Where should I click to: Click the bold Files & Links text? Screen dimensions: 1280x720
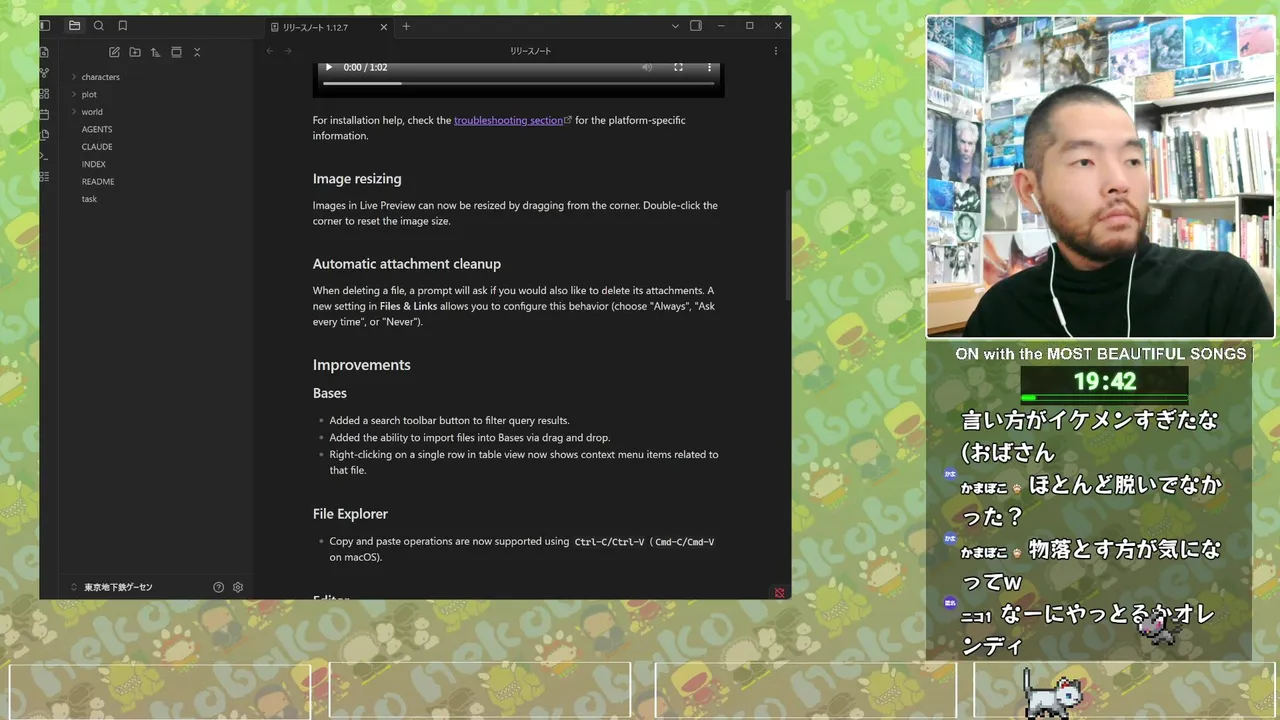[x=408, y=306]
